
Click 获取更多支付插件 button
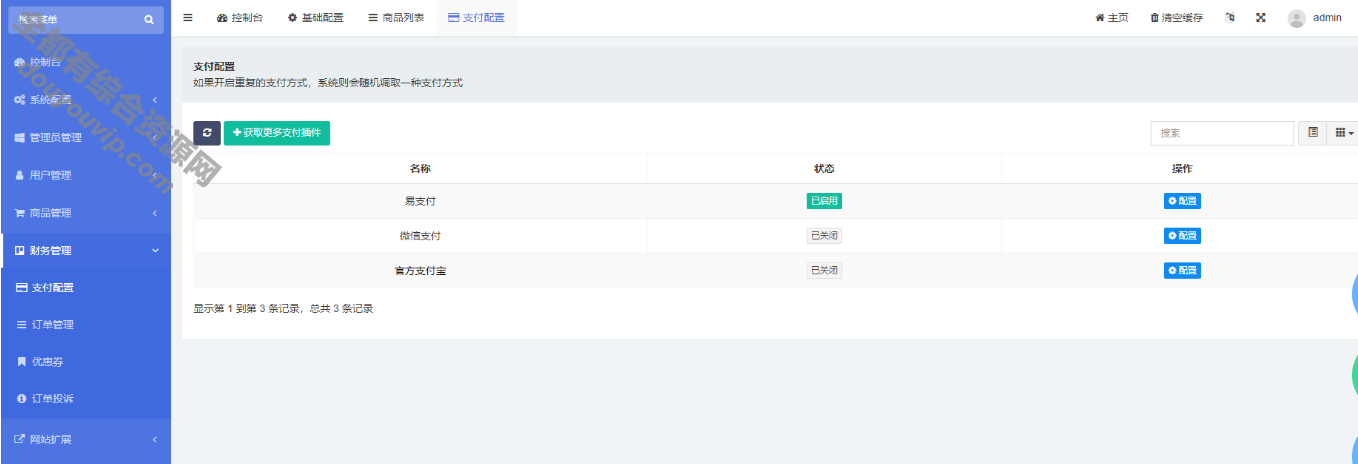pos(277,133)
